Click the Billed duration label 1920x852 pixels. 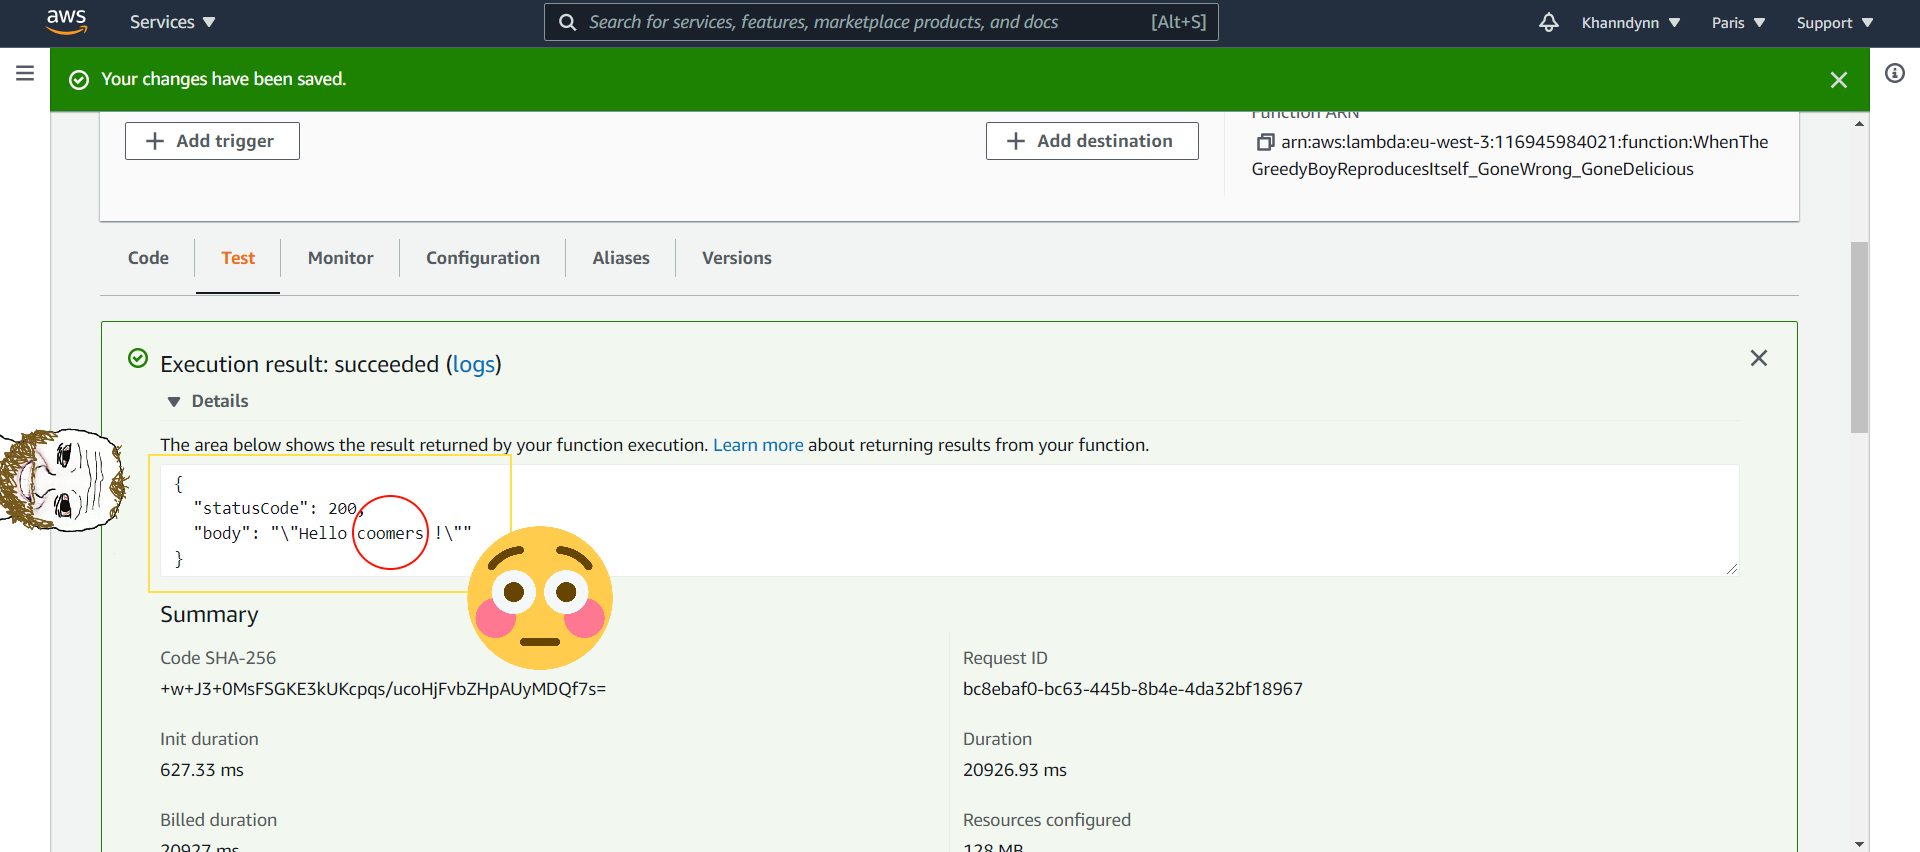[x=218, y=820]
